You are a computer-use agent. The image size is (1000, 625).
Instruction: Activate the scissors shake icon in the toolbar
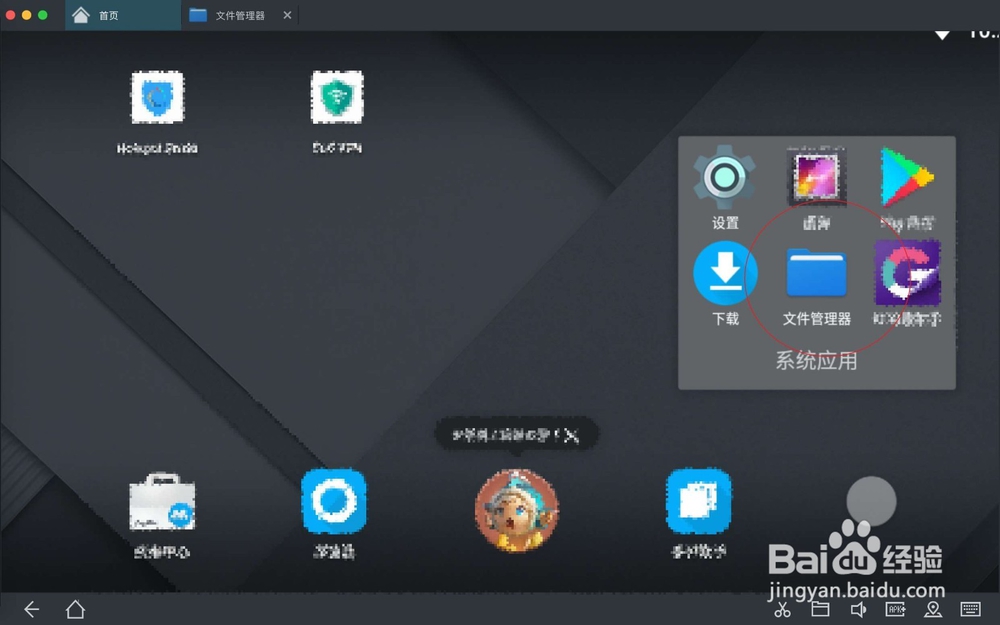[785, 610]
